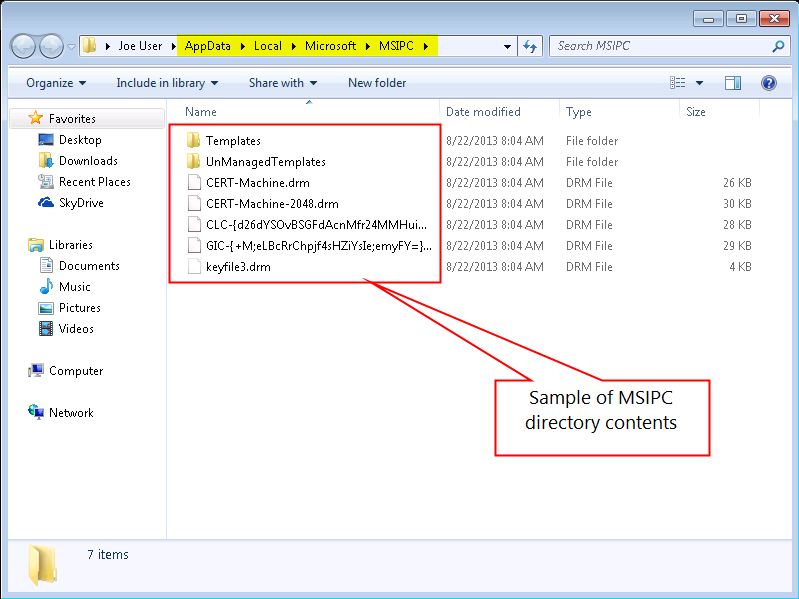Click the Refresh button
The width and height of the screenshot is (799, 599).
pos(530,46)
